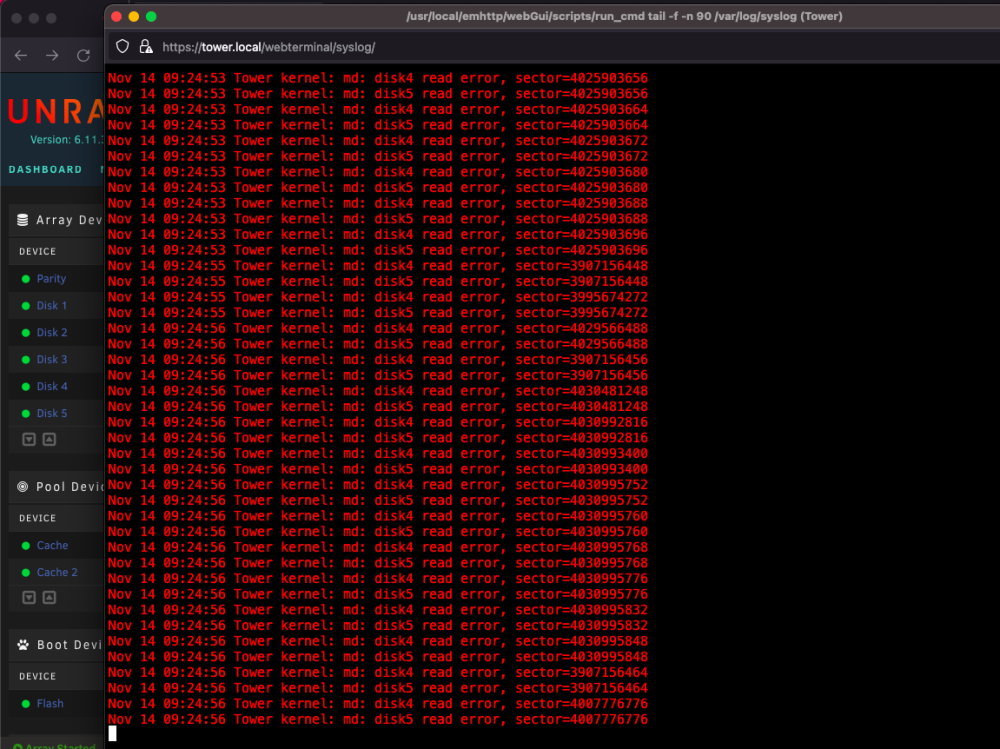This screenshot has width=1000, height=749.
Task: Click the green status dot for Parity
Action: tap(26, 279)
